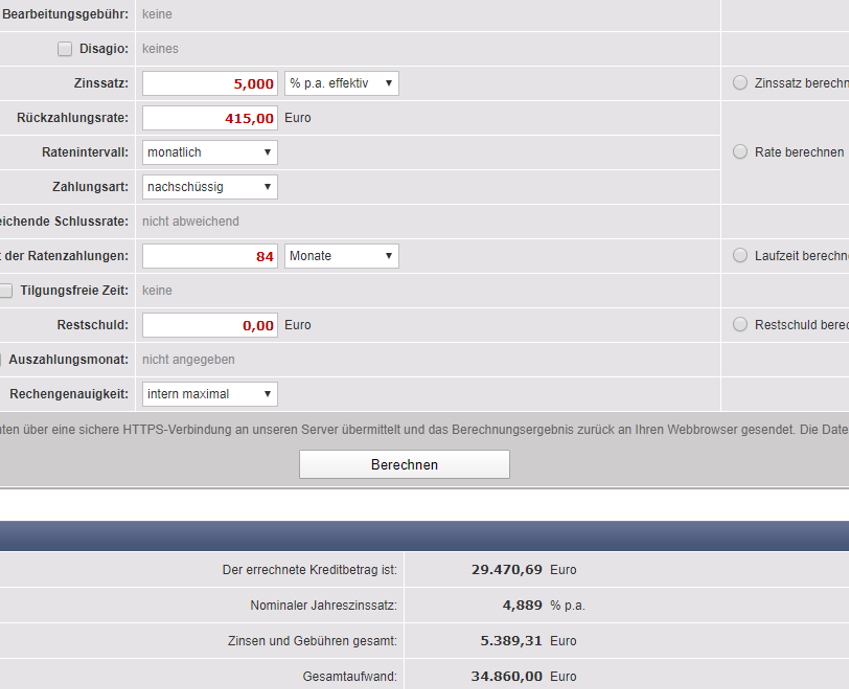Select the Zinssatz berechnen radio button
This screenshot has height=689, width=849.
[740, 83]
